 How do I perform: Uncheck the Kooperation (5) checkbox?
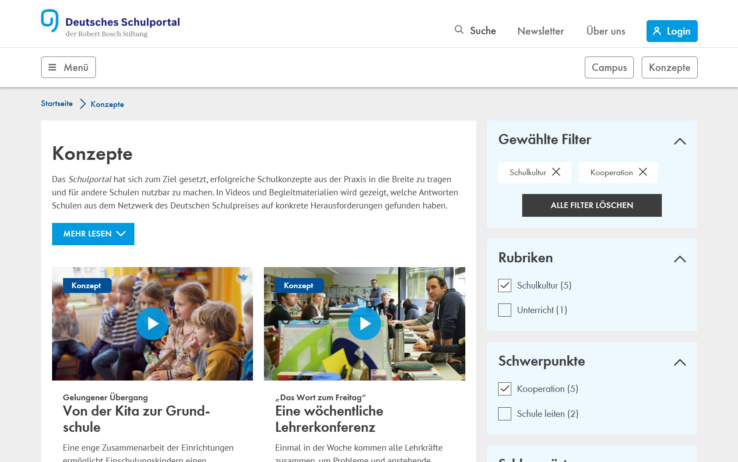(x=505, y=389)
